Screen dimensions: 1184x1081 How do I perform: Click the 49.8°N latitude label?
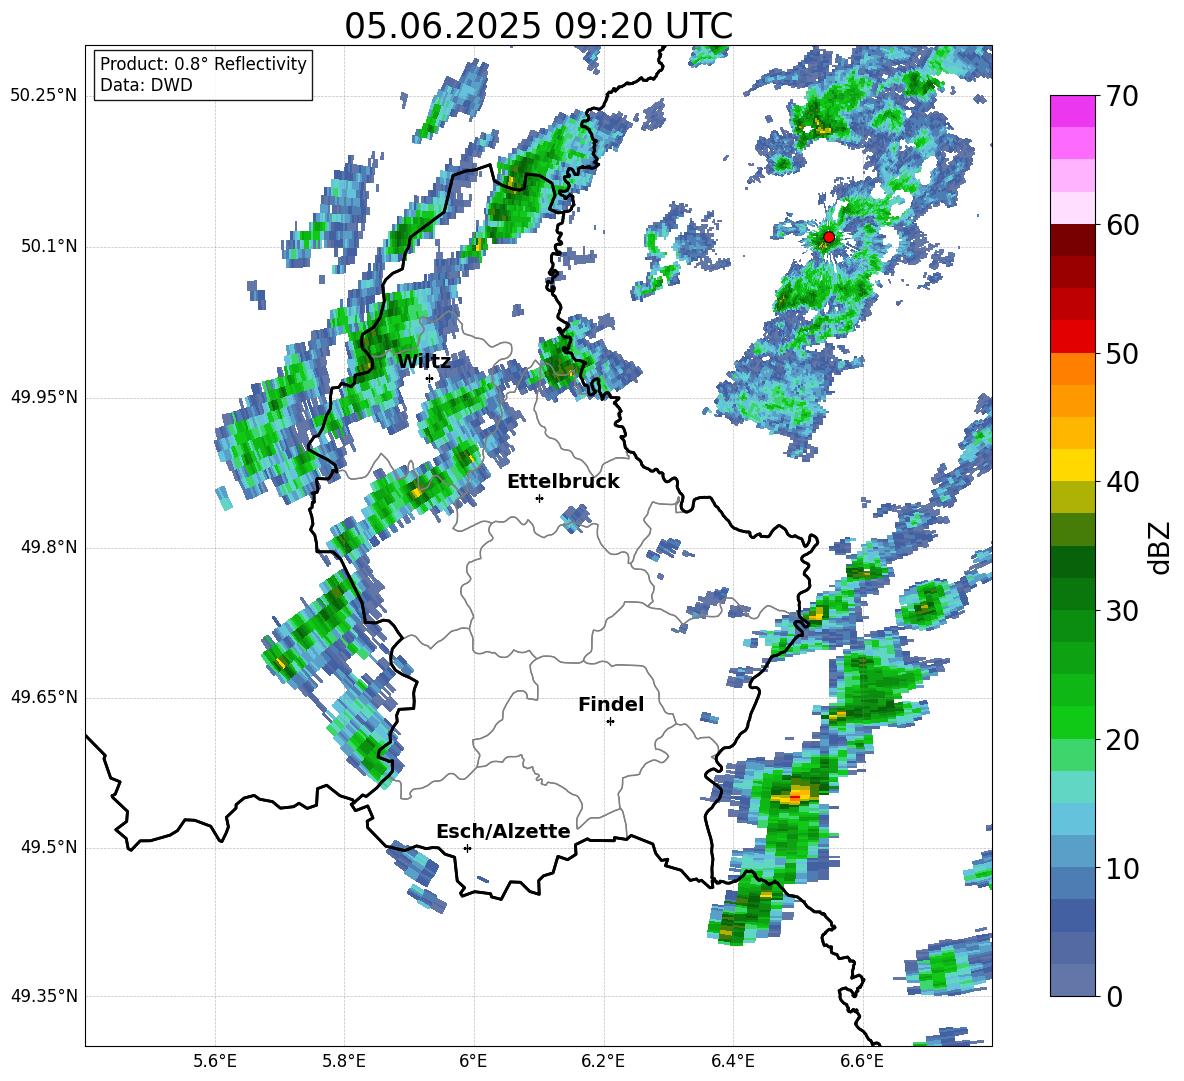click(48, 547)
